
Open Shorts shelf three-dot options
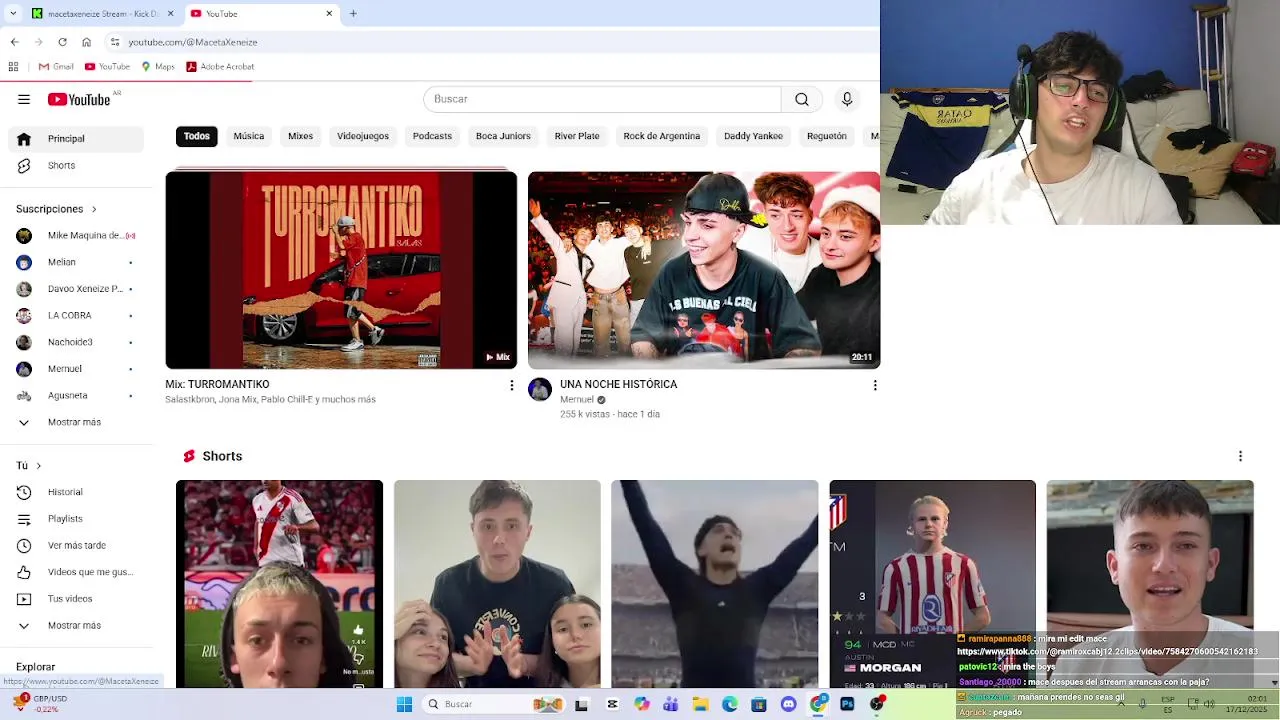1240,456
